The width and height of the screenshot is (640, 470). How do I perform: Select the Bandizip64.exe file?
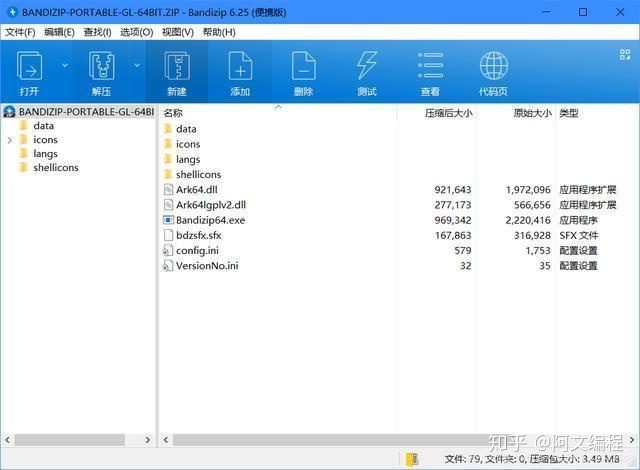pos(210,220)
